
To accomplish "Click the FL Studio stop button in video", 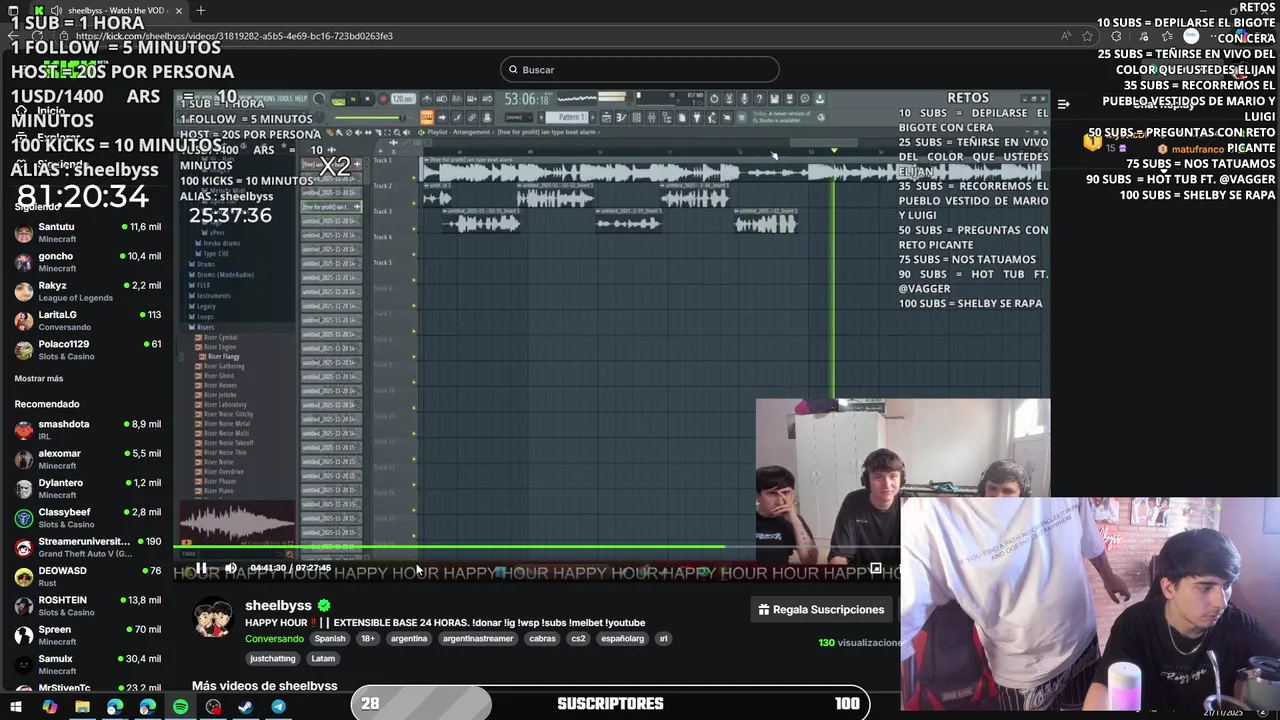I will 367,99.
